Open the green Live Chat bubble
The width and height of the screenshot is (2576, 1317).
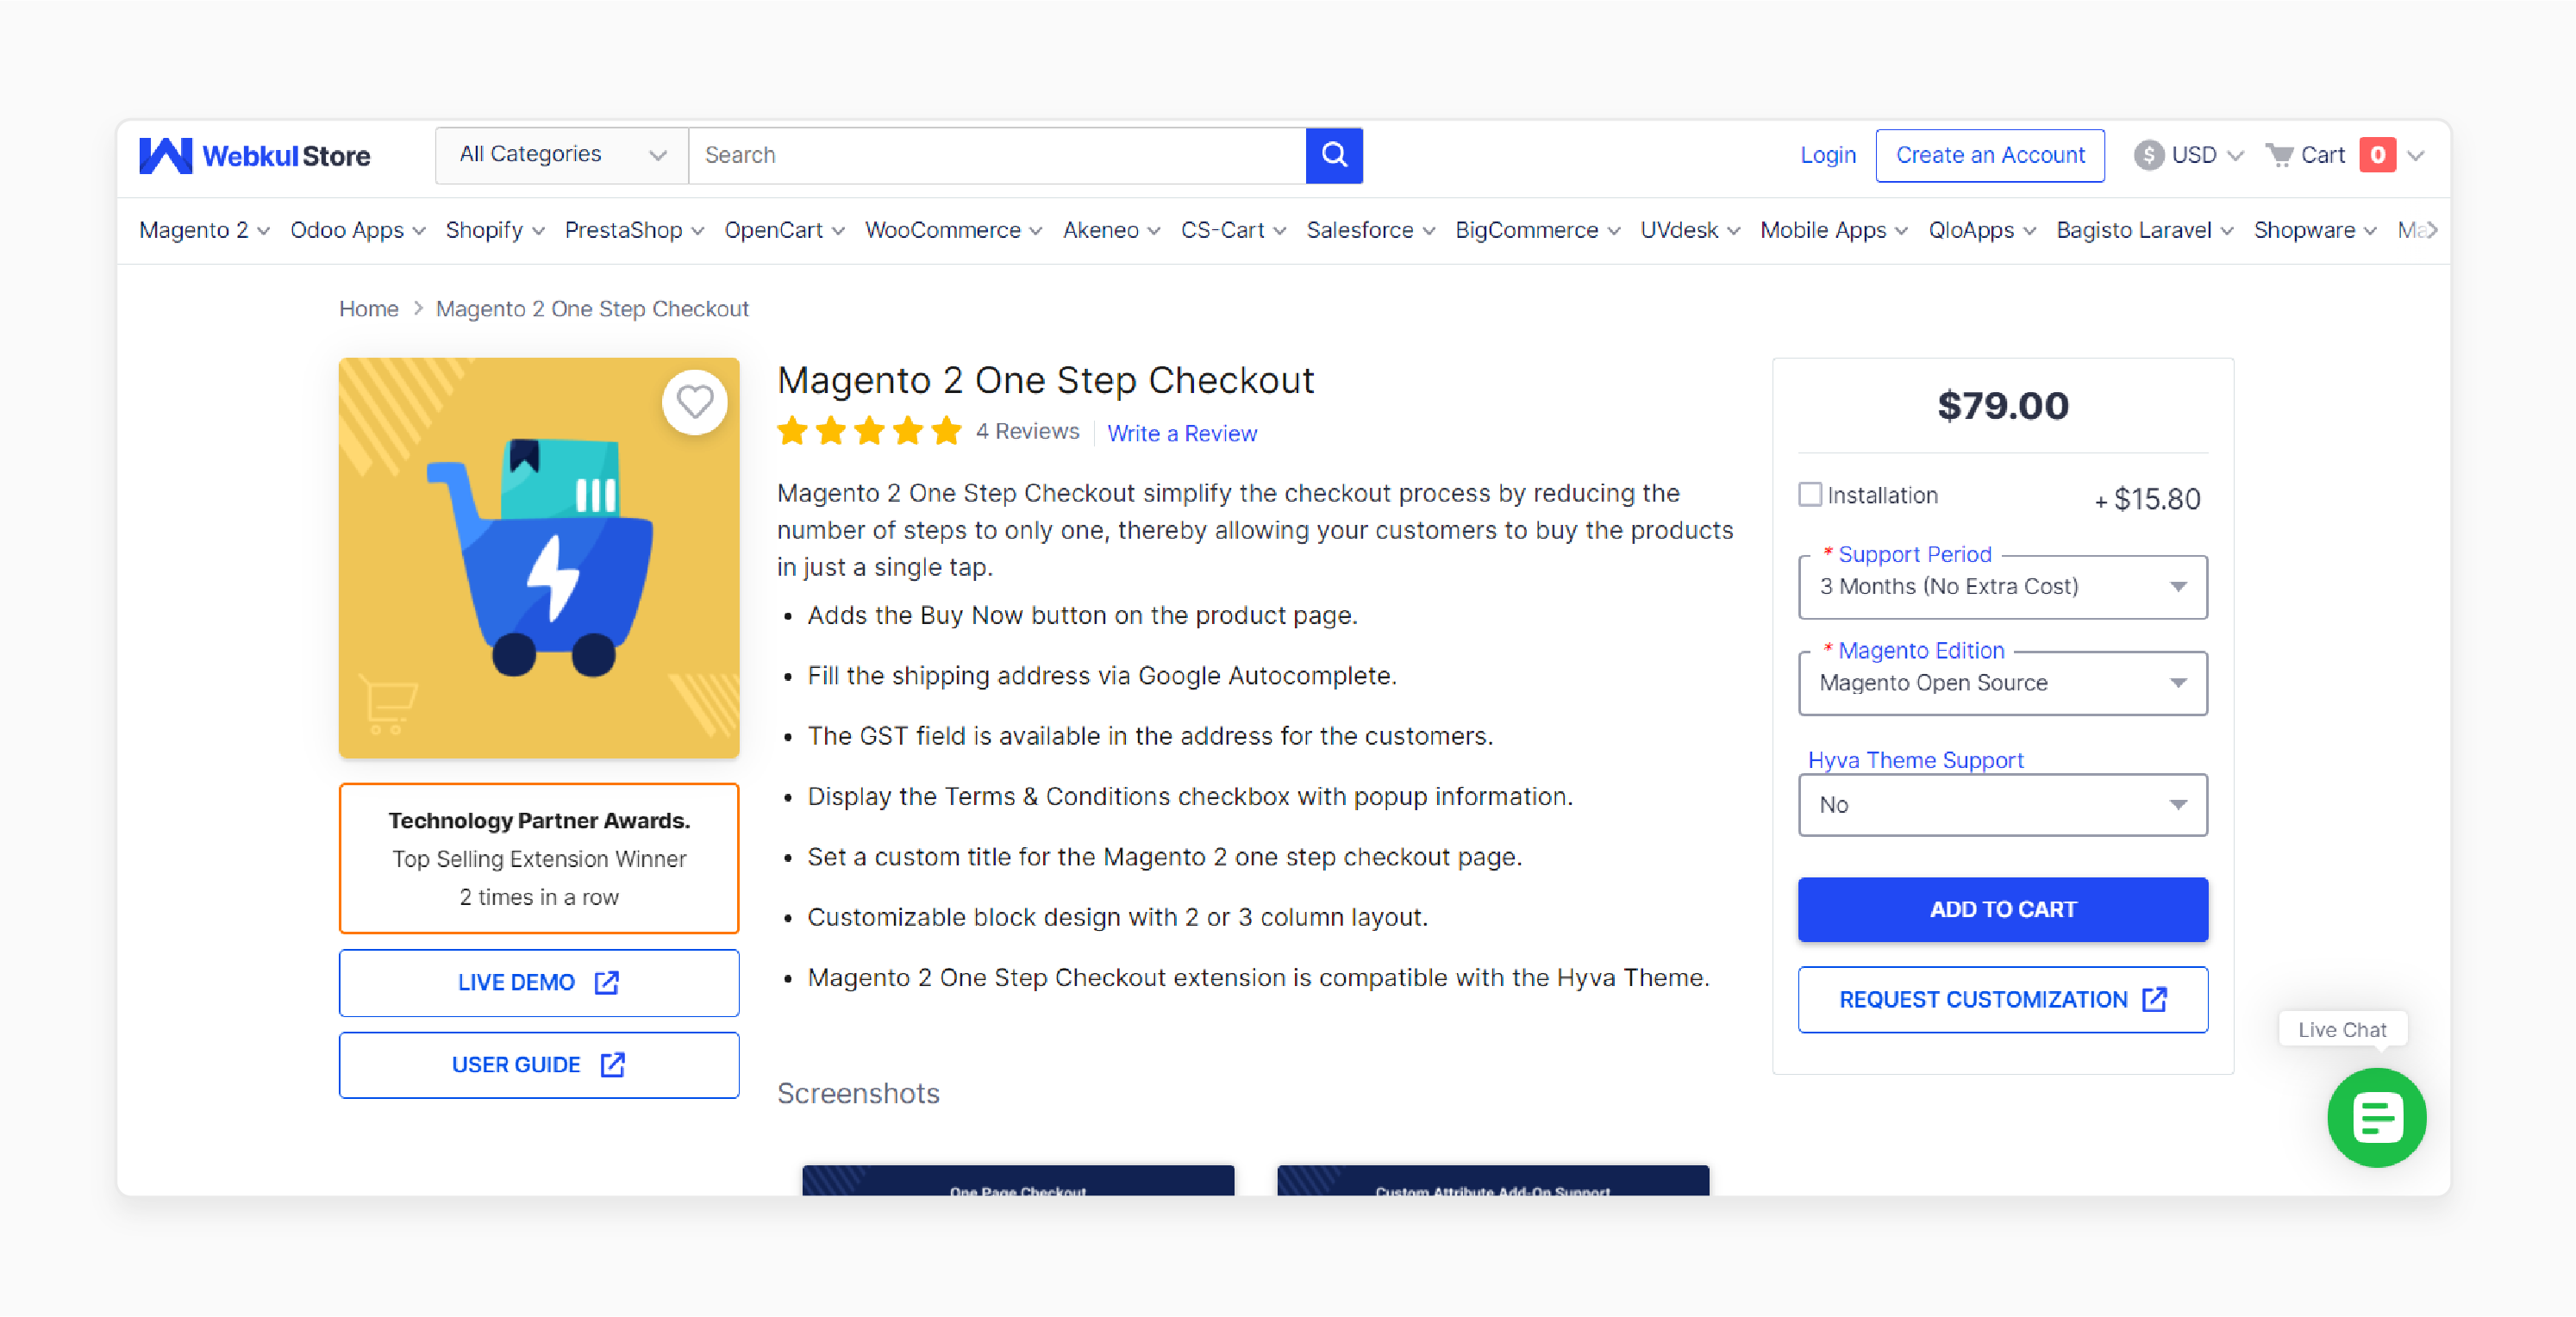[2376, 1117]
